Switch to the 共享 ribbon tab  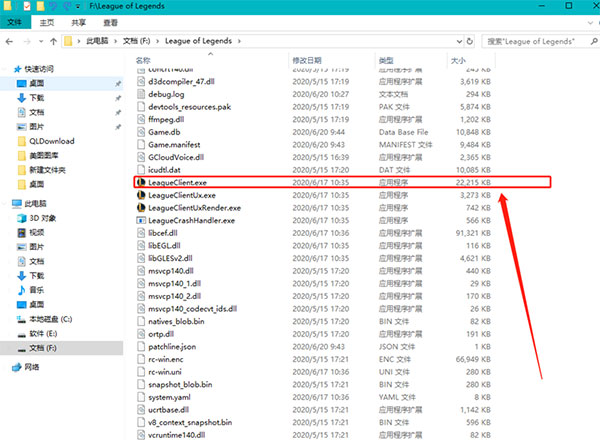78,23
